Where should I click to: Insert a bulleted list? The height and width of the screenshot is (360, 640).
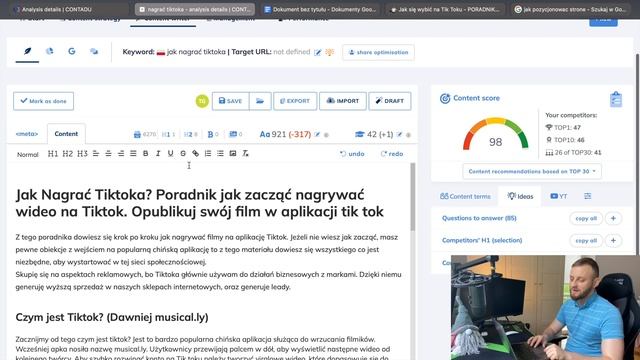click(x=220, y=154)
